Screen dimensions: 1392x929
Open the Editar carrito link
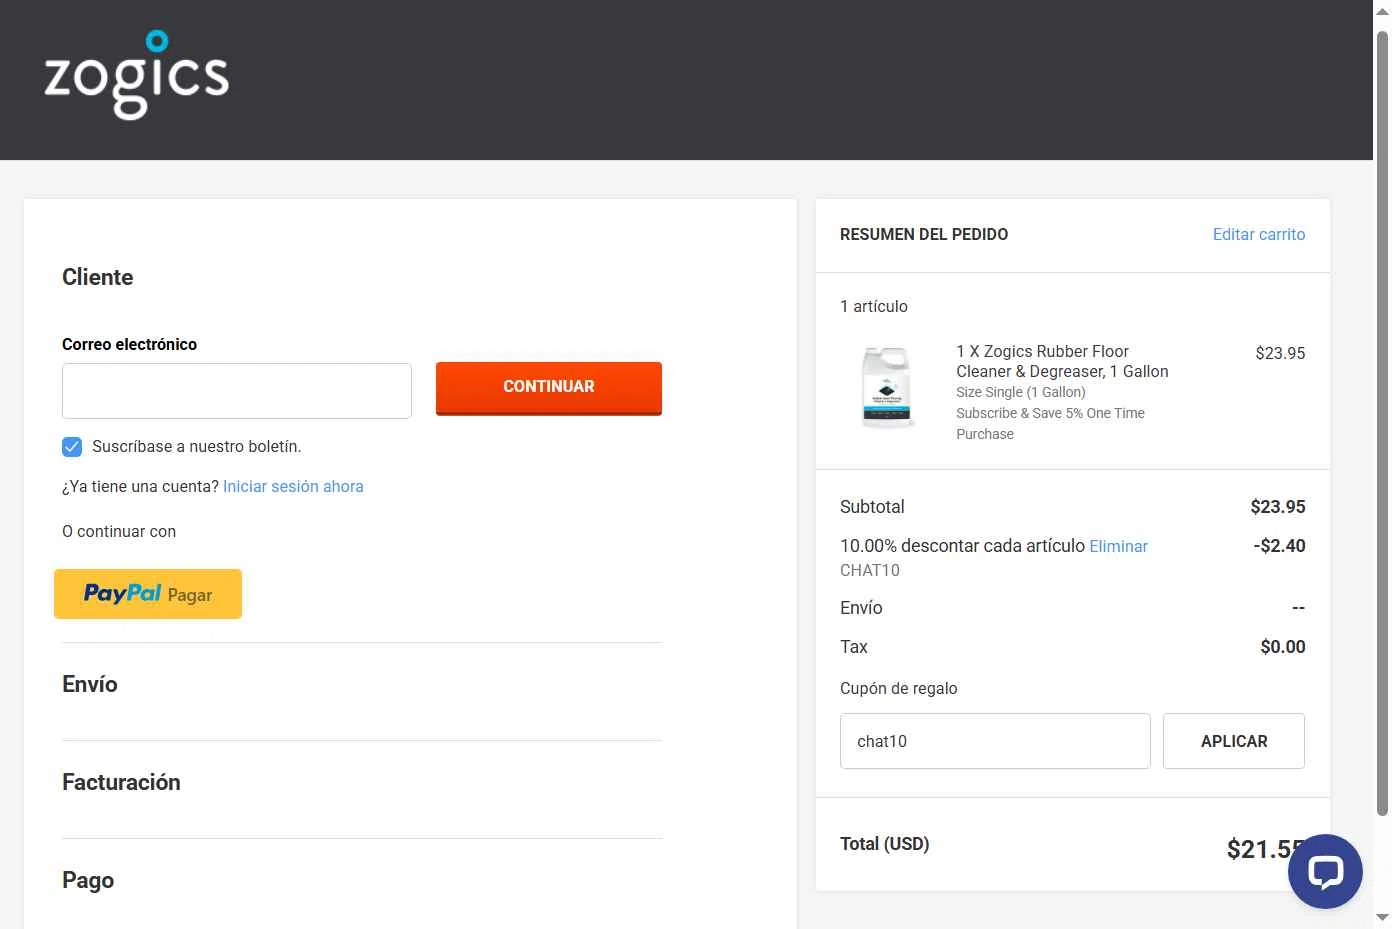(1259, 234)
